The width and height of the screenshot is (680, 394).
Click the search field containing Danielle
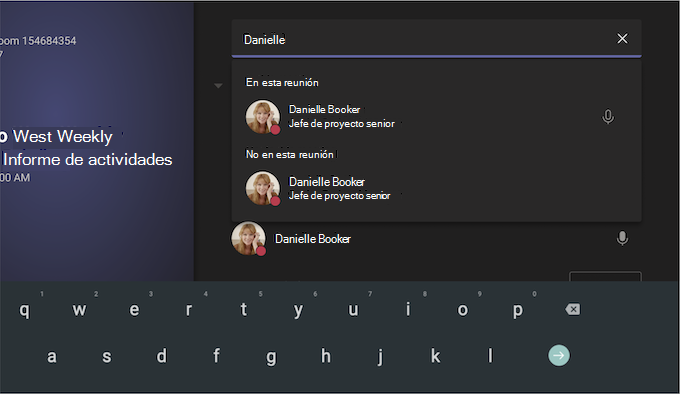pyautogui.click(x=436, y=39)
